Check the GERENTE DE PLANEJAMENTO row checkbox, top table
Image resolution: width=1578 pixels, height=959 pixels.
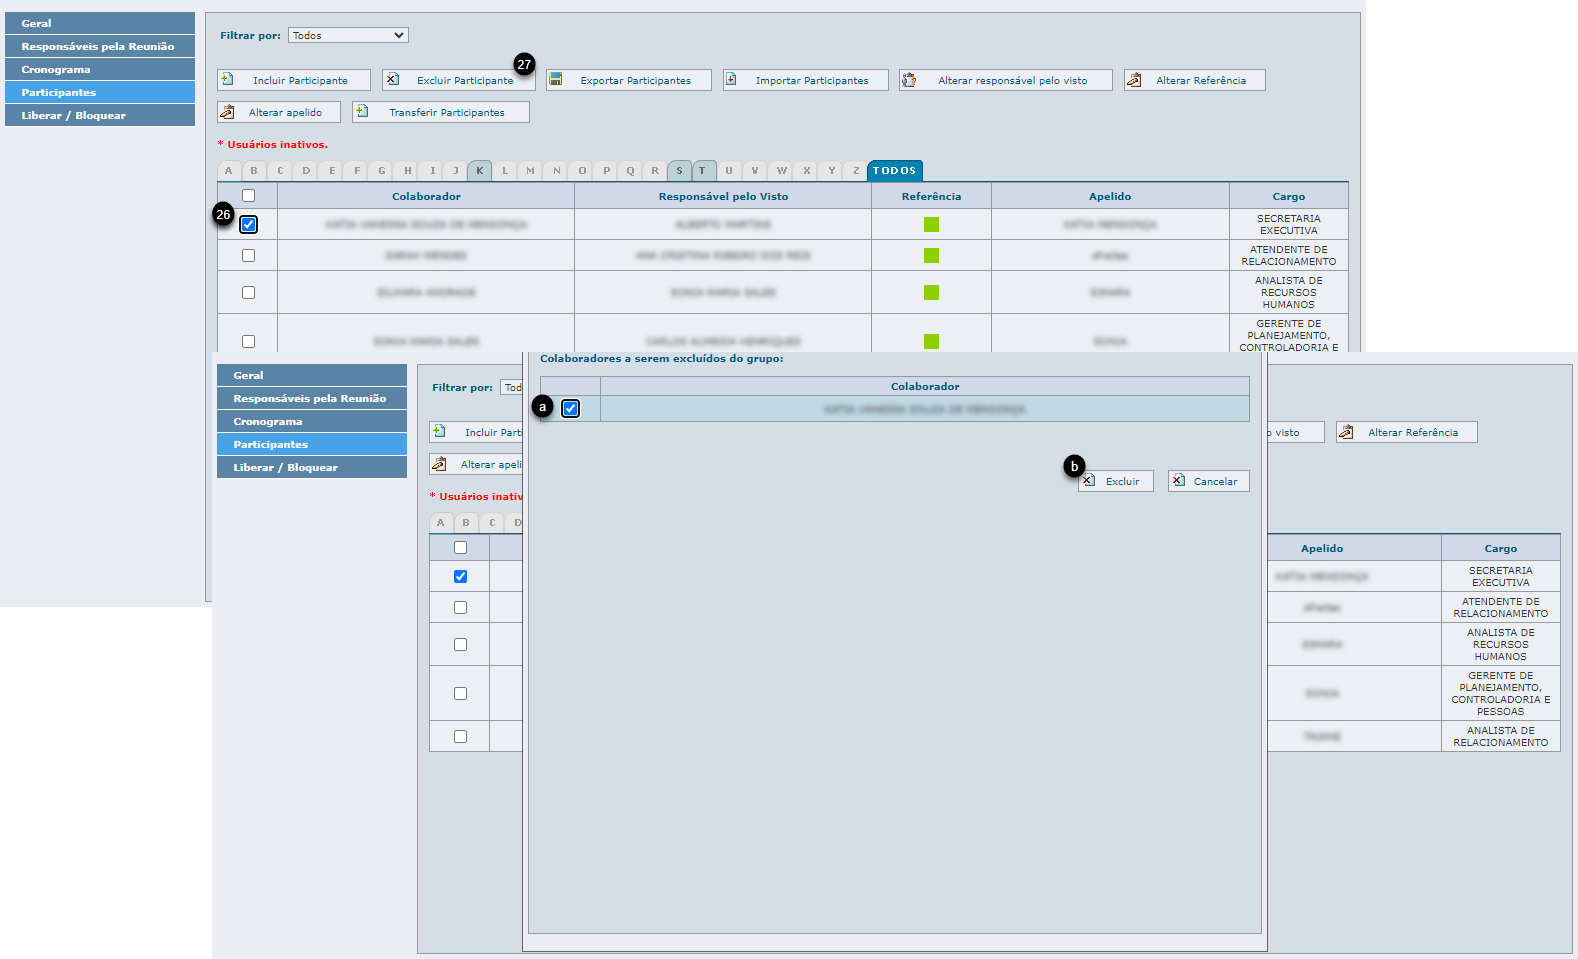pos(249,342)
